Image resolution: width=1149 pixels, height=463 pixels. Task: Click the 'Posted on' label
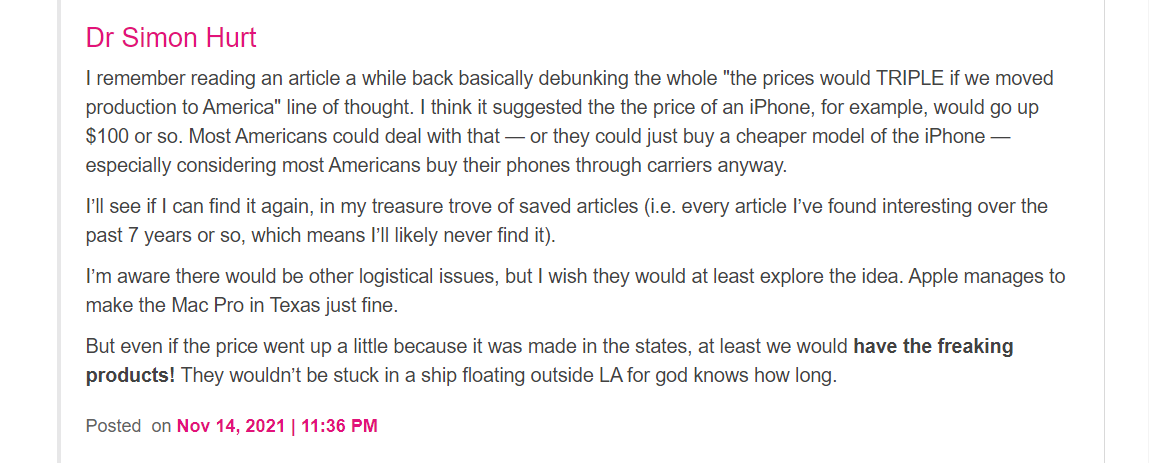point(128,426)
